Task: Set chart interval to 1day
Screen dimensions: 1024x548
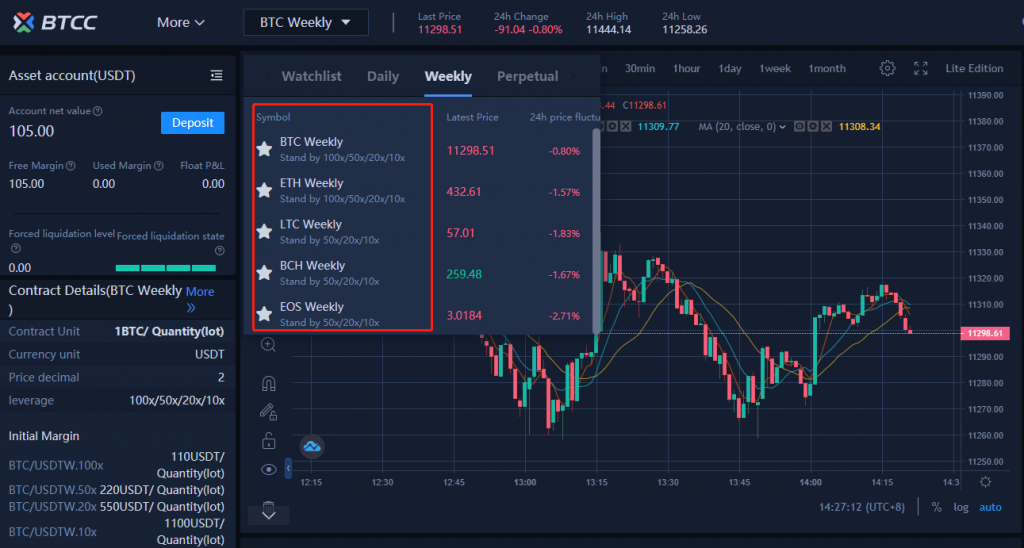Action: coord(729,69)
